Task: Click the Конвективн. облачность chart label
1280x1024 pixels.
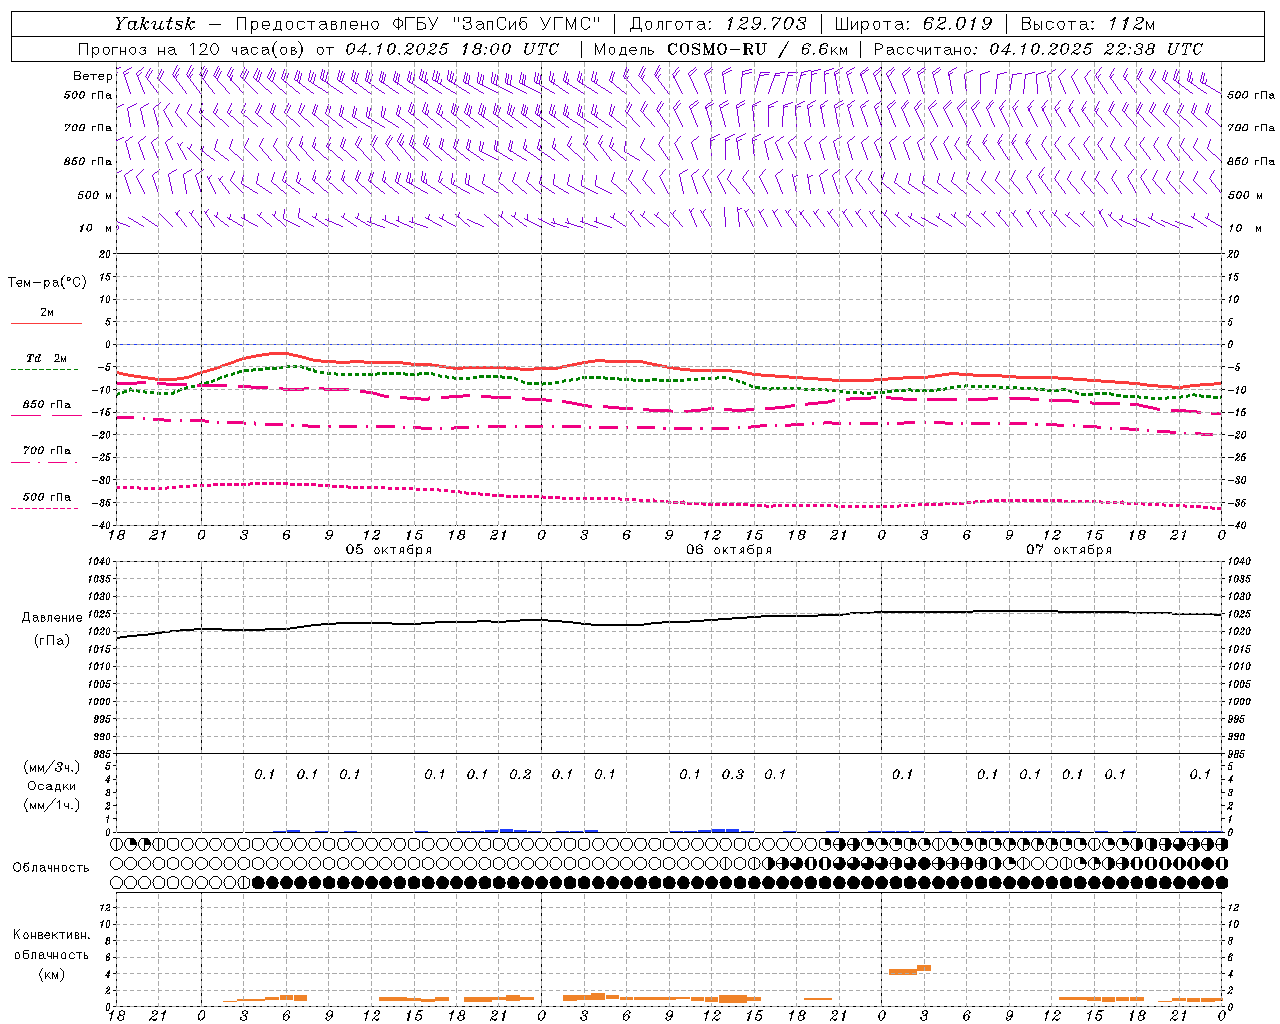Action: pyautogui.click(x=51, y=945)
